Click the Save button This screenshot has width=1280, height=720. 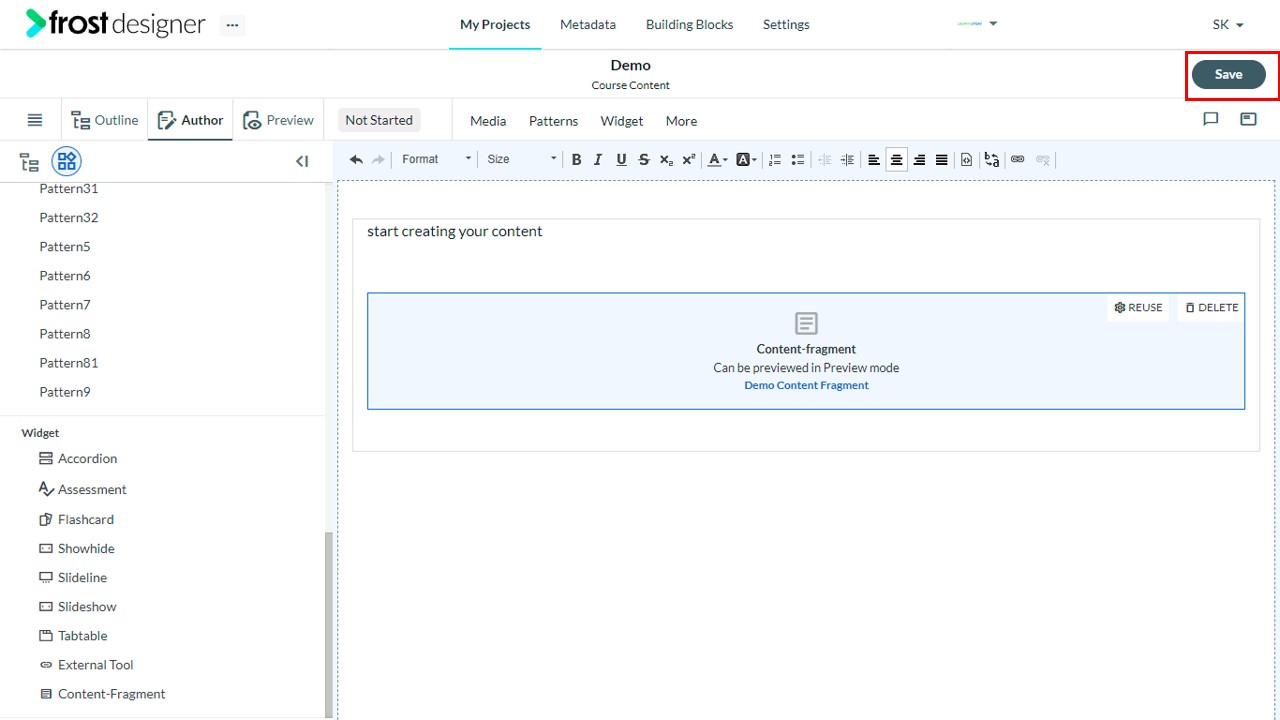(x=1228, y=74)
